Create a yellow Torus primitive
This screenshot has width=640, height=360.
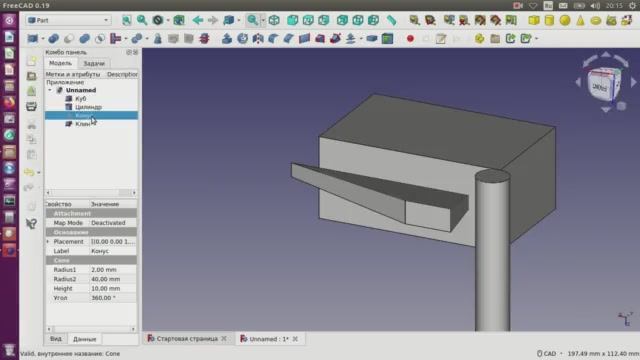(596, 20)
